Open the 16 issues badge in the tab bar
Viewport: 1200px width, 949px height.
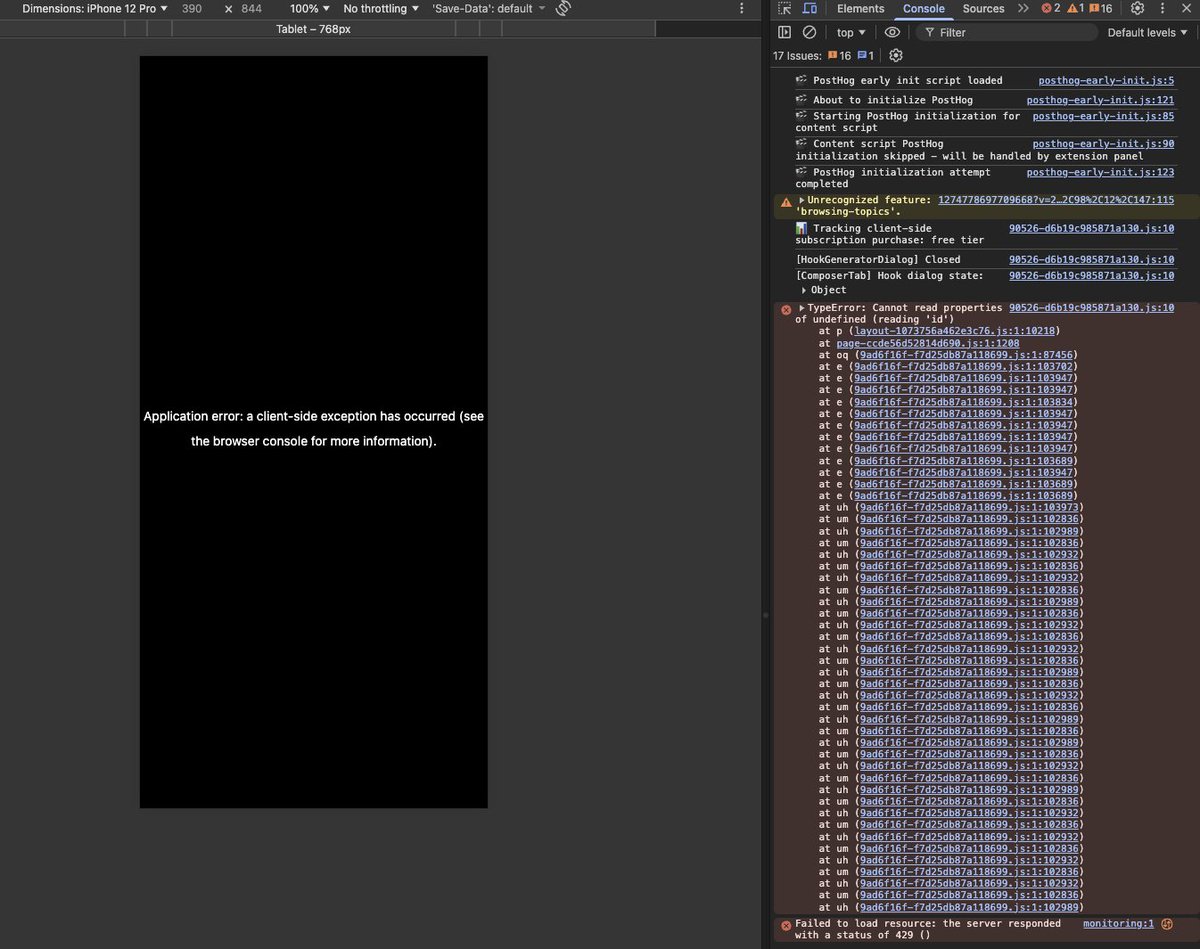tap(1101, 8)
